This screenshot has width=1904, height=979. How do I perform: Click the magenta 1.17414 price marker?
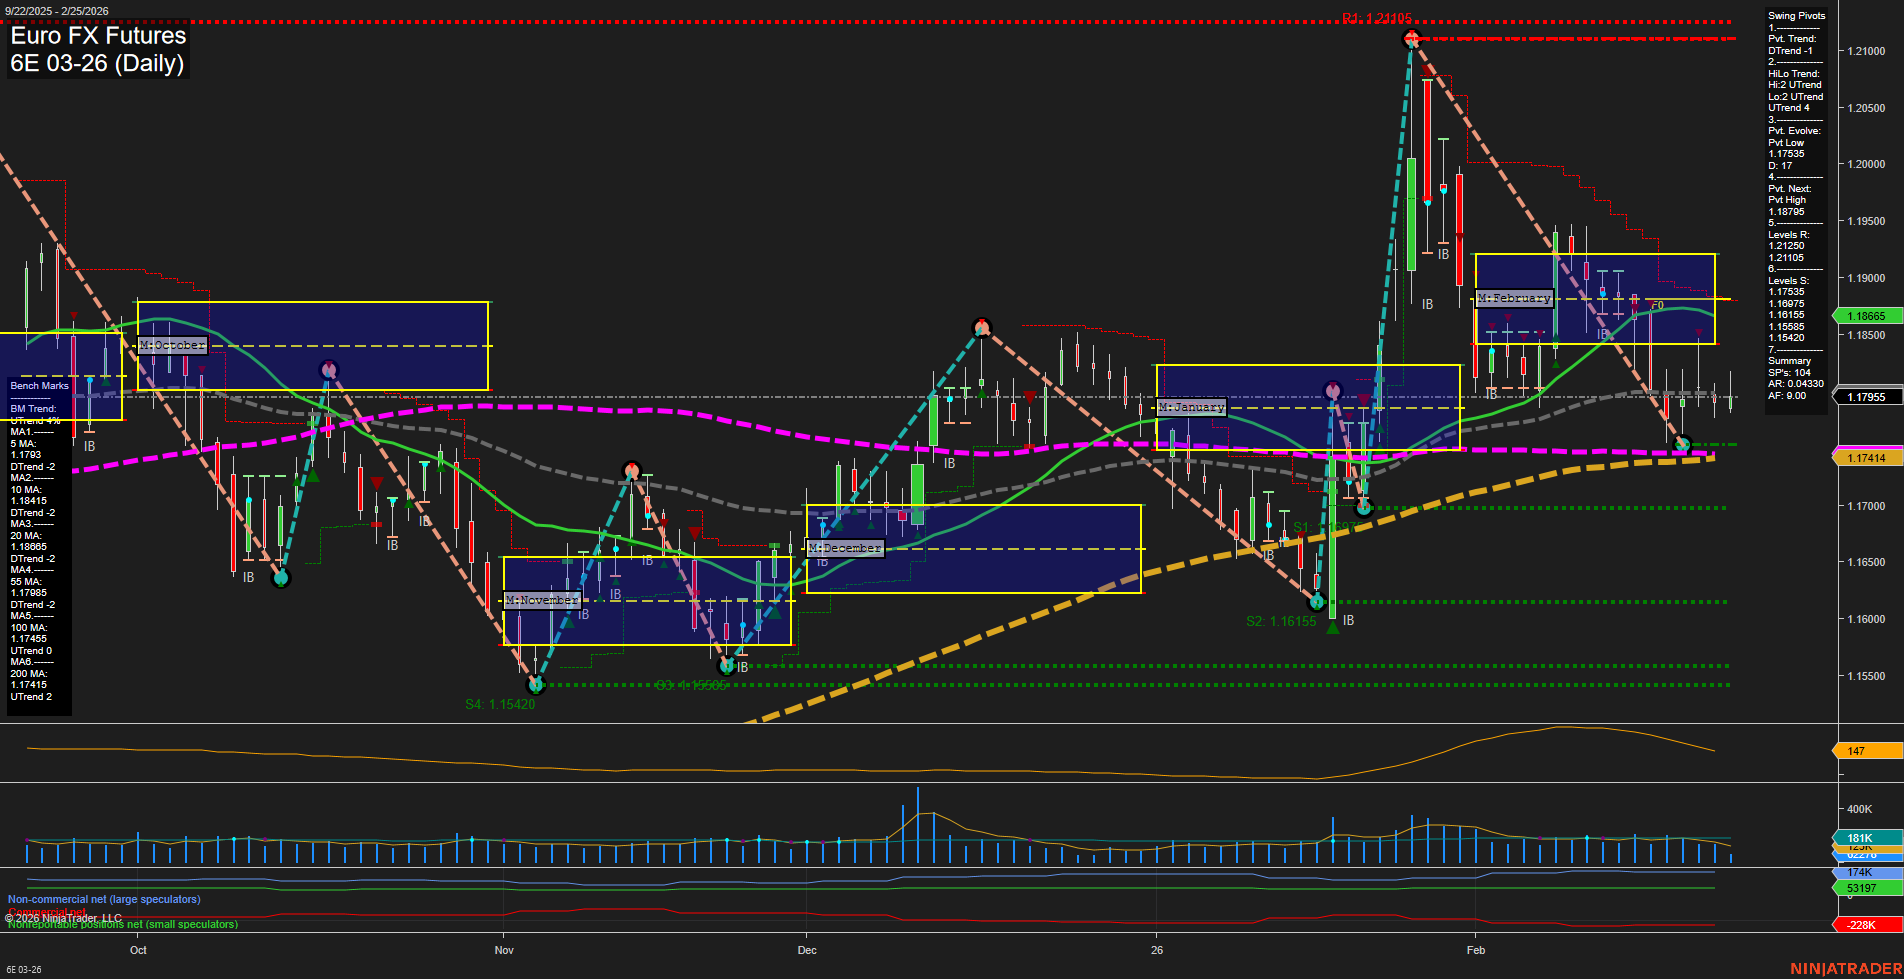(x=1868, y=457)
